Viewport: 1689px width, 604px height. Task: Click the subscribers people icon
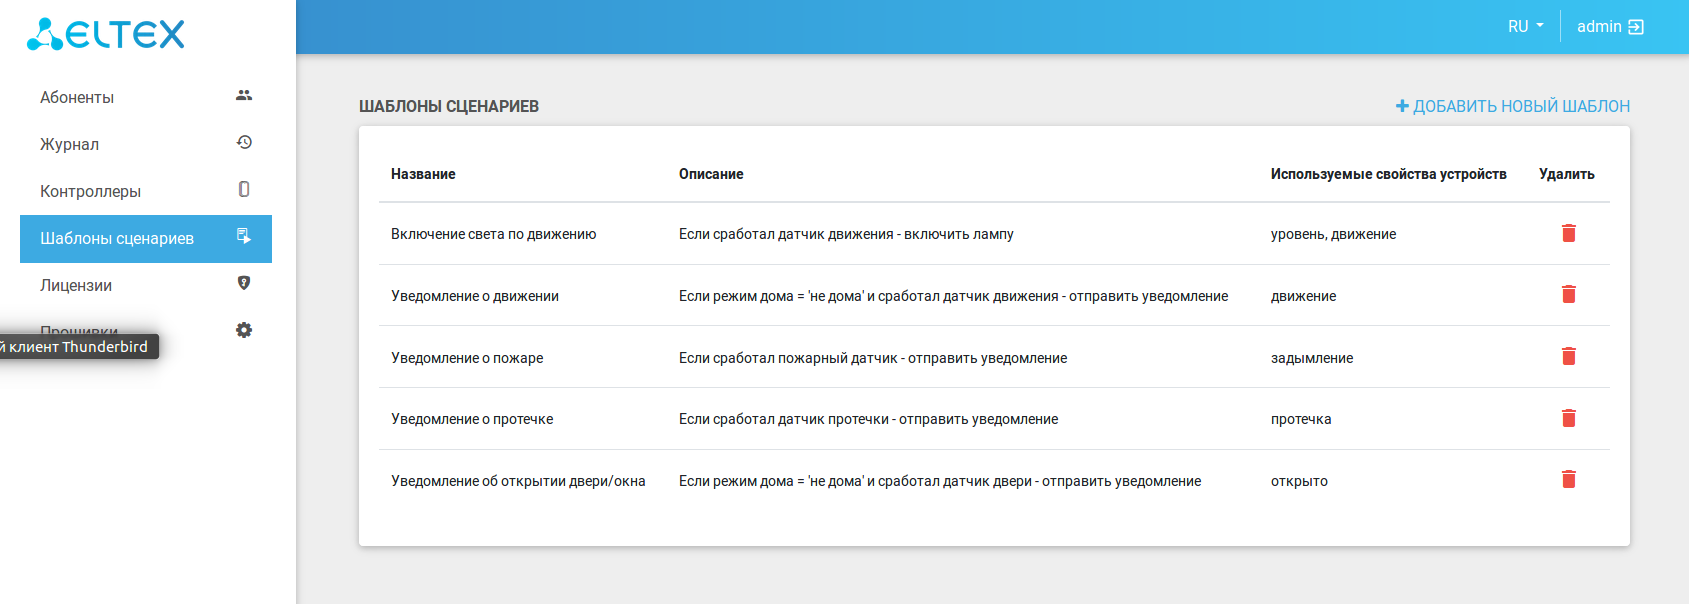coord(244,96)
